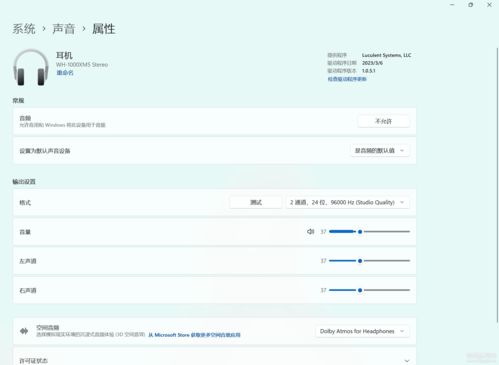Click the 右声道 row label
This screenshot has width=499, height=365.
click(28, 290)
